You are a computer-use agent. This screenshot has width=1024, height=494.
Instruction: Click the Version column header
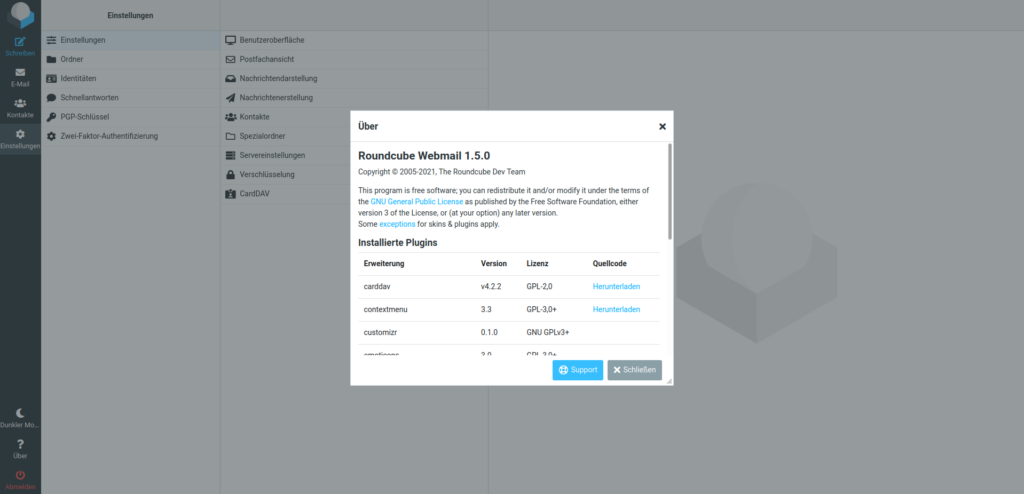494,264
